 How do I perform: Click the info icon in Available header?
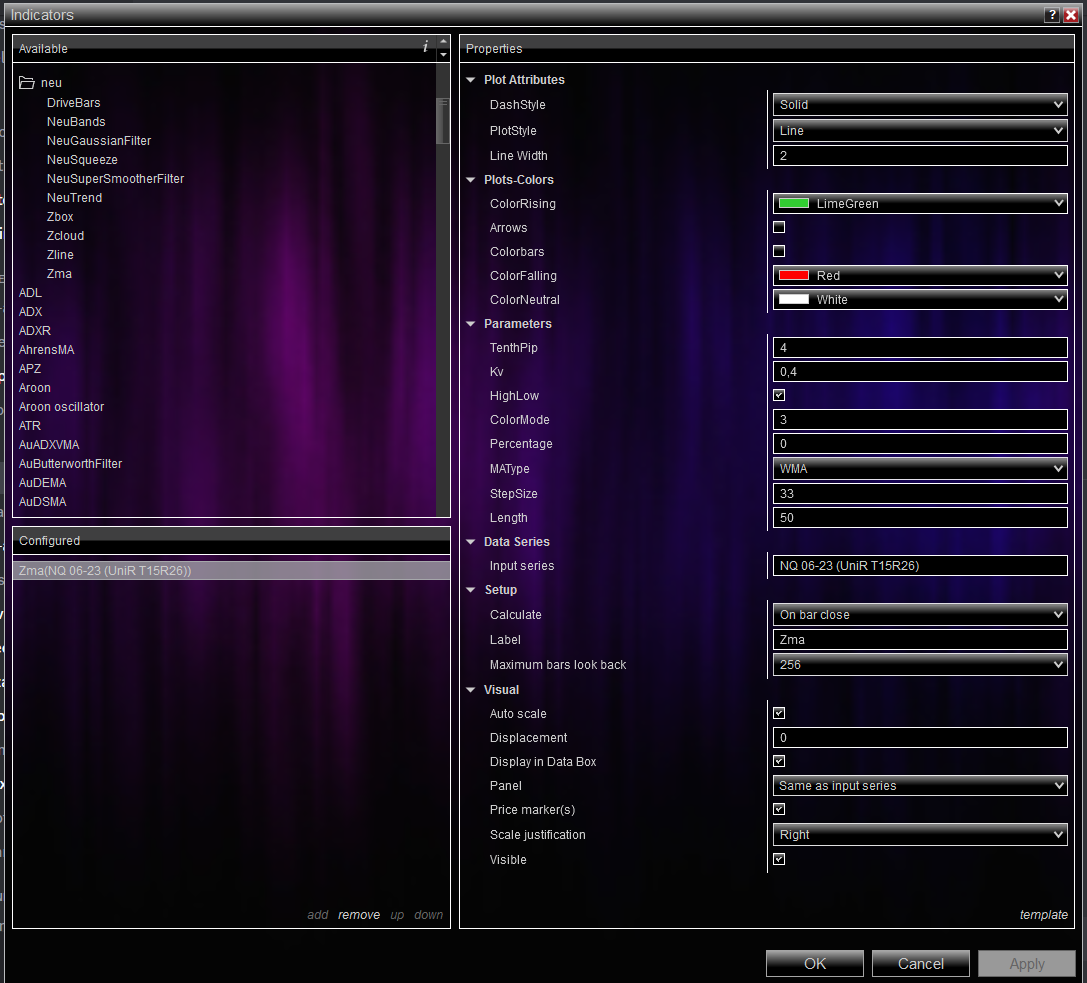[425, 46]
